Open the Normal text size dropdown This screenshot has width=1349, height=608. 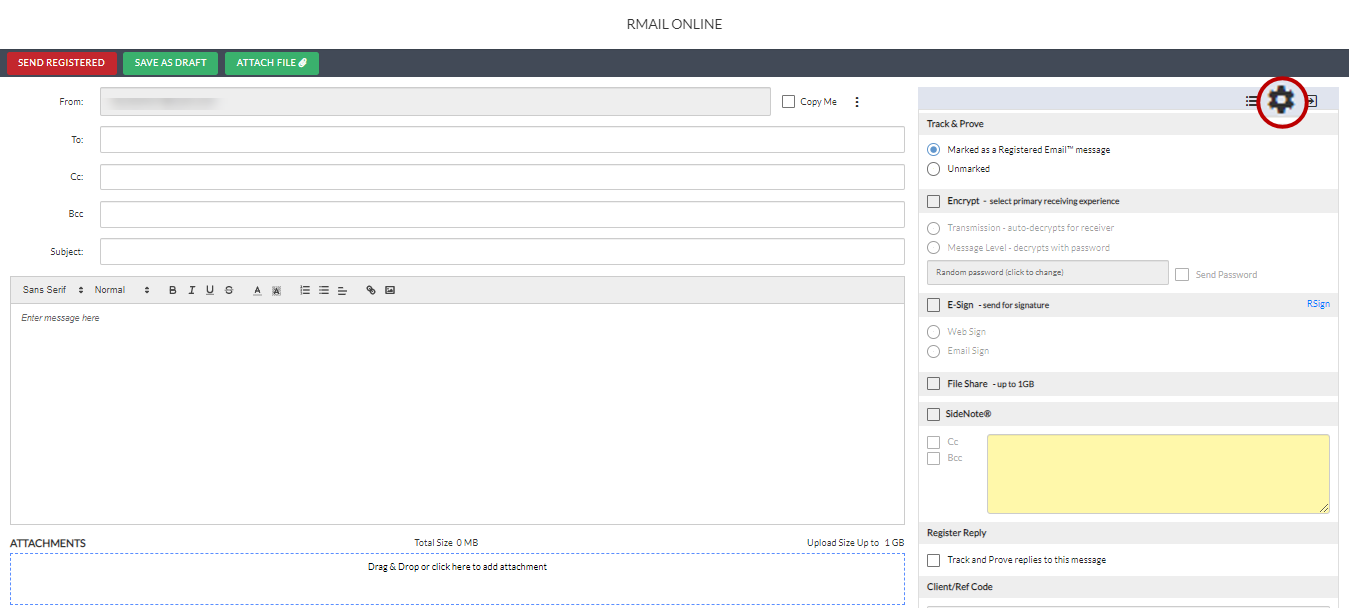coord(122,290)
